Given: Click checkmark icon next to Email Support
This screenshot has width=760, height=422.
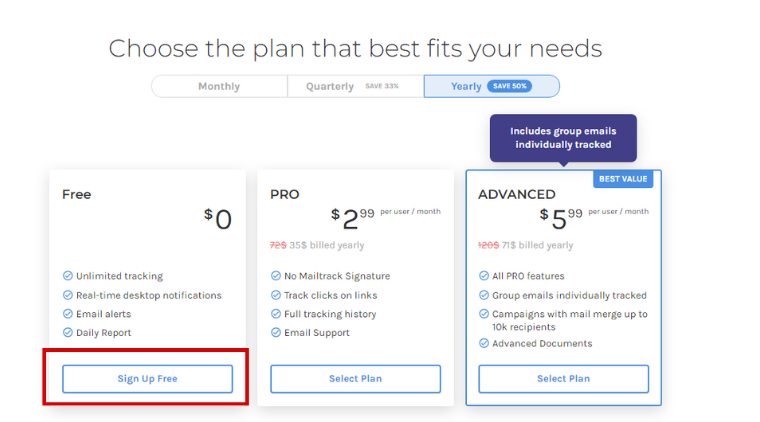Looking at the screenshot, I should (x=276, y=333).
